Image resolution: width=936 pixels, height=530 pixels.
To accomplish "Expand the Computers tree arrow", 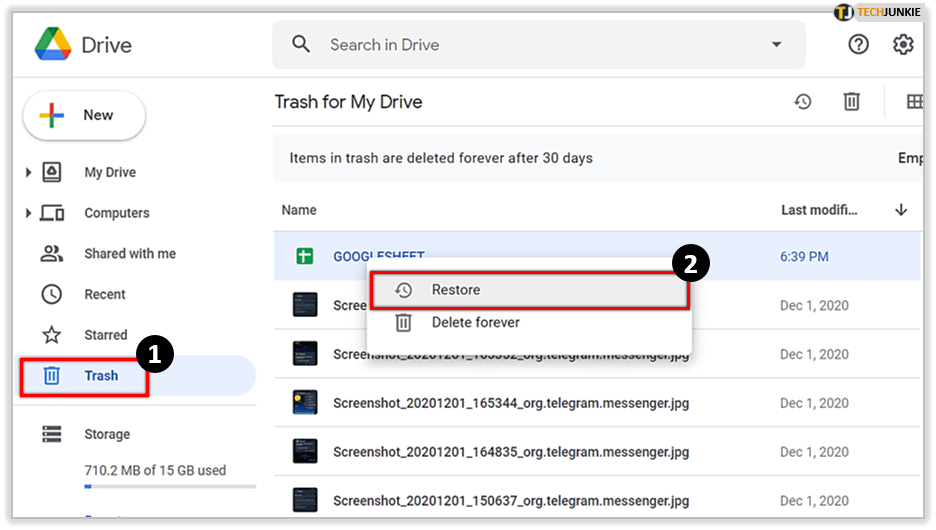I will (x=29, y=213).
